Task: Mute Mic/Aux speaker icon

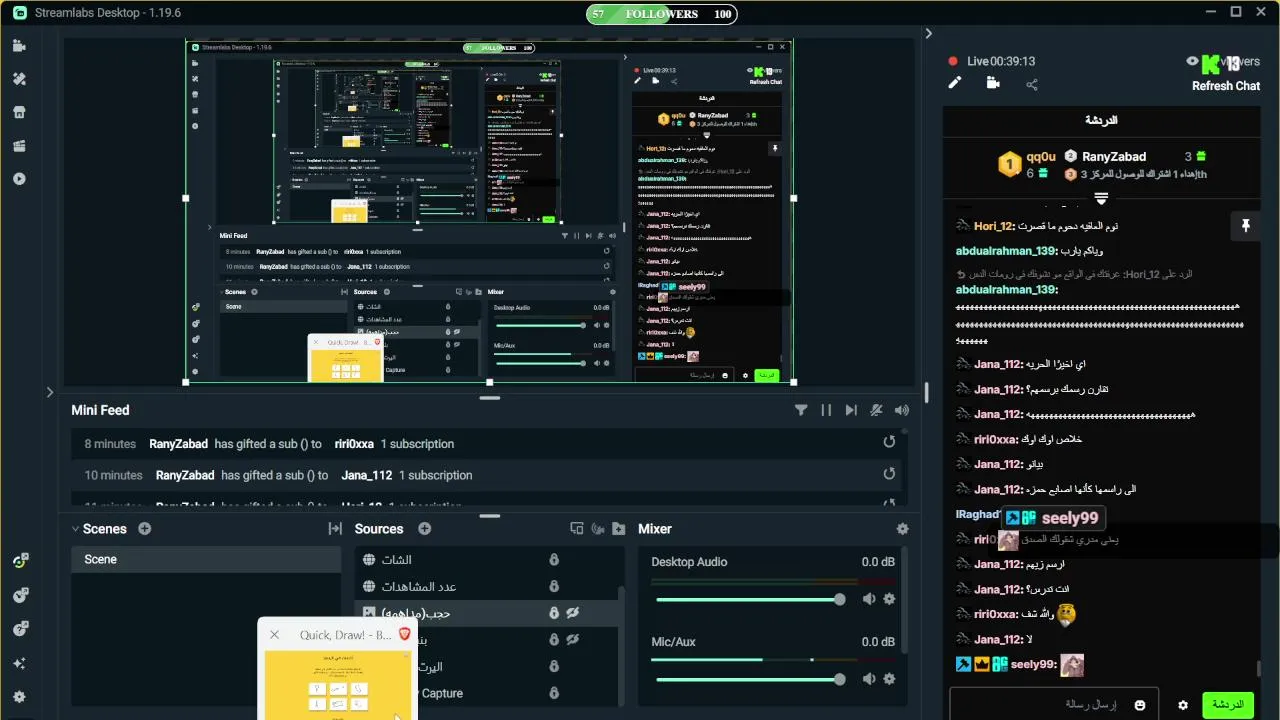Action: click(x=869, y=679)
